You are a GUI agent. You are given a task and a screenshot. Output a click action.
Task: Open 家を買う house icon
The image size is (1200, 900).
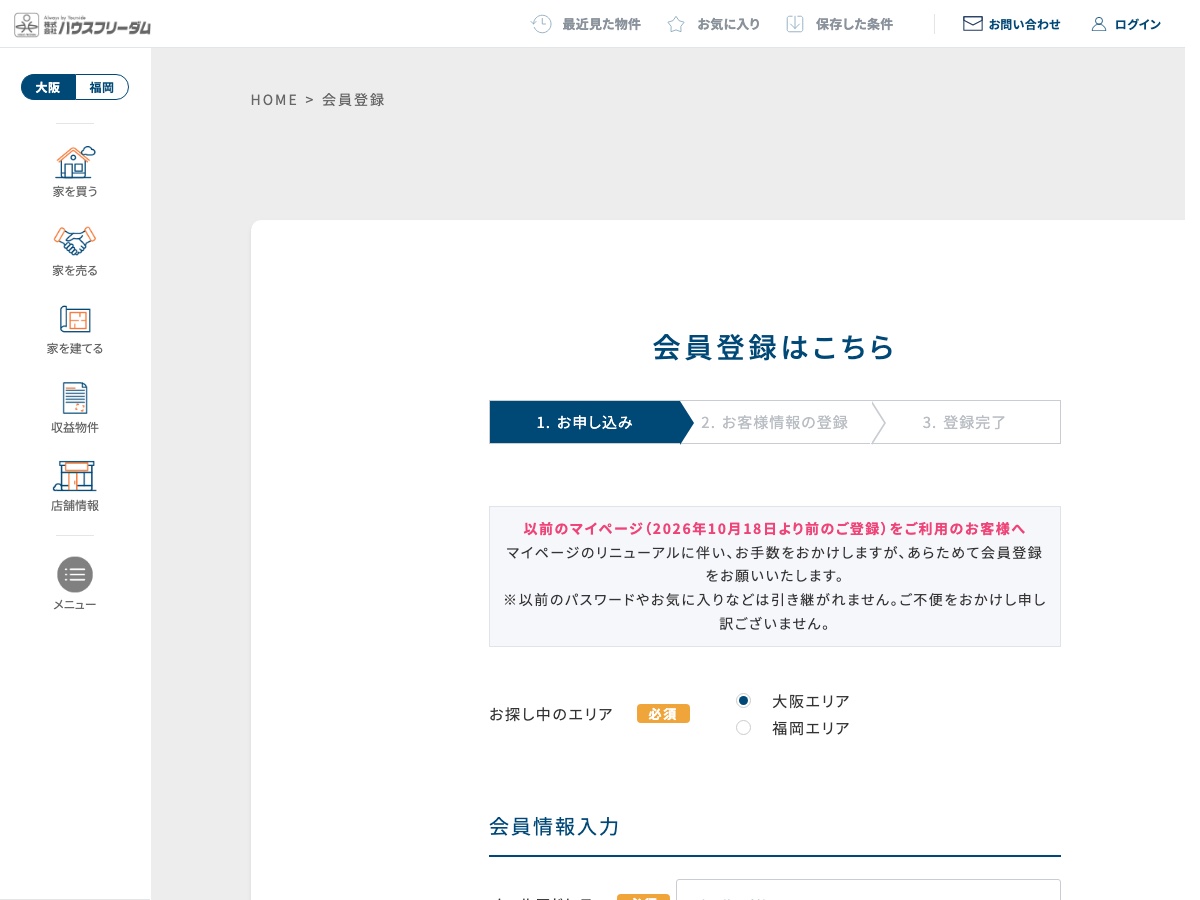75,161
